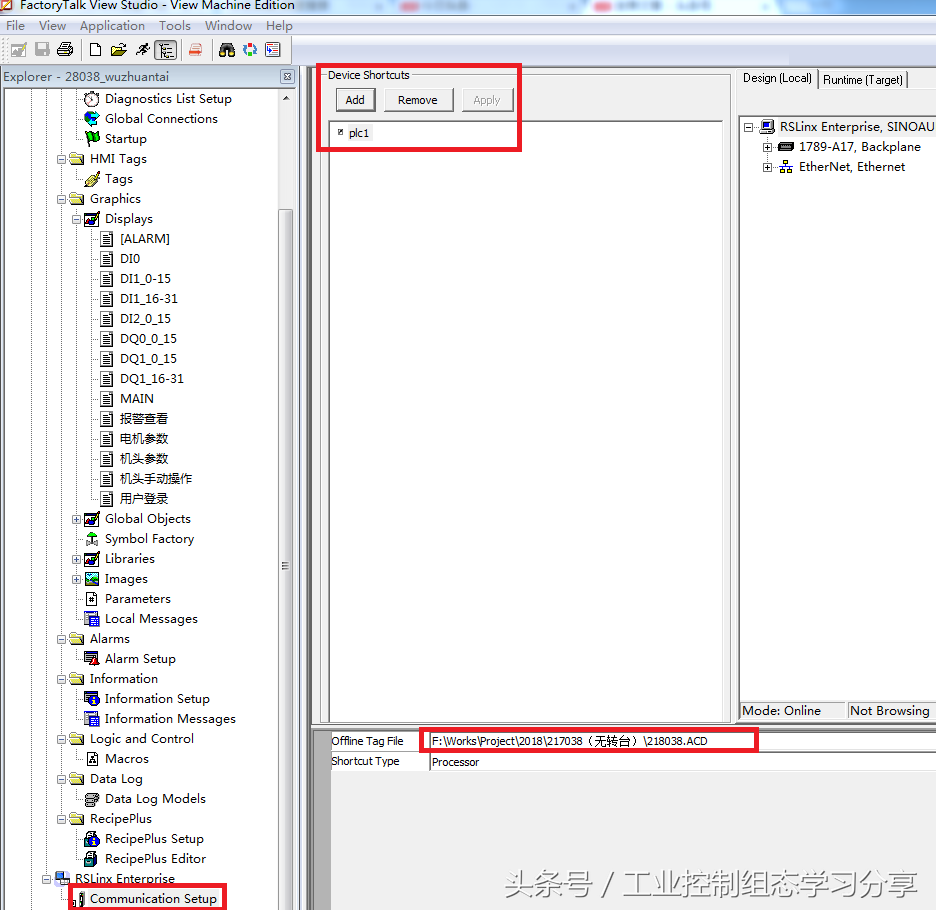Open the Application menu

pos(112,26)
